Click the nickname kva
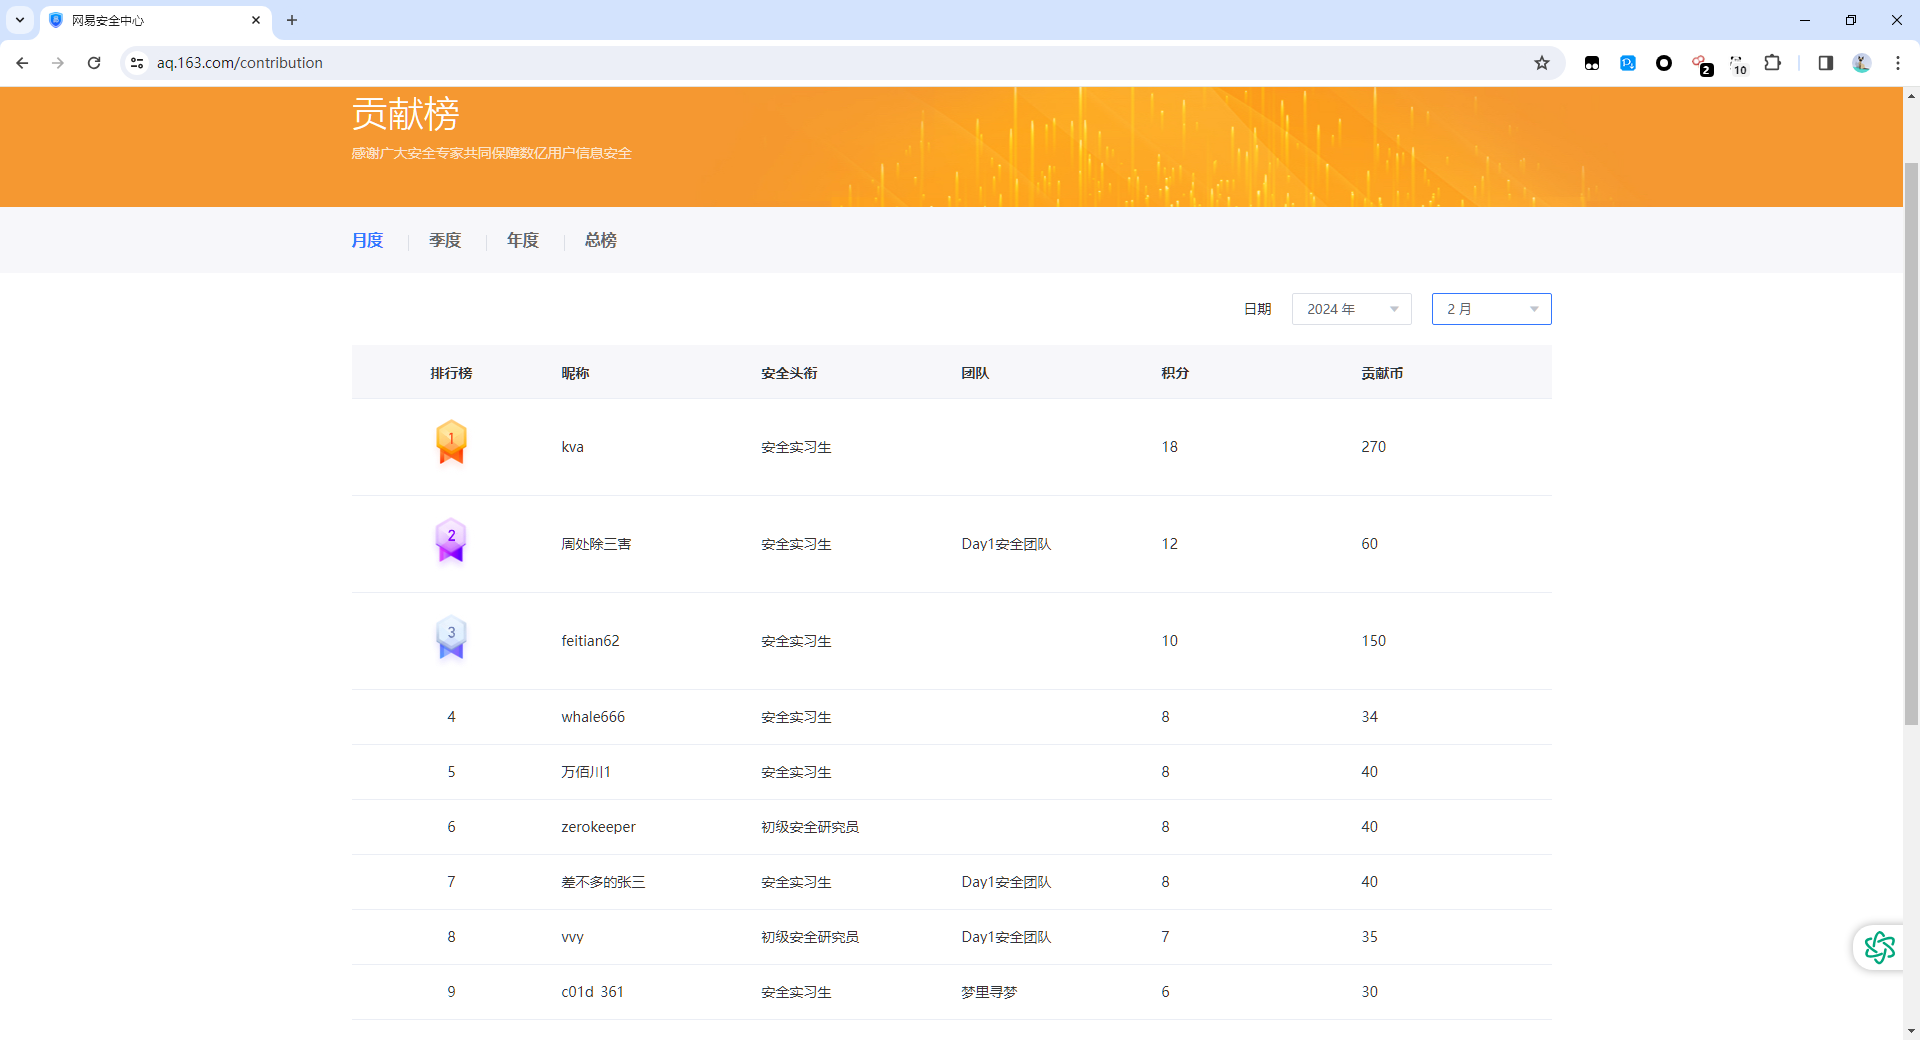The image size is (1920, 1040). 572,447
